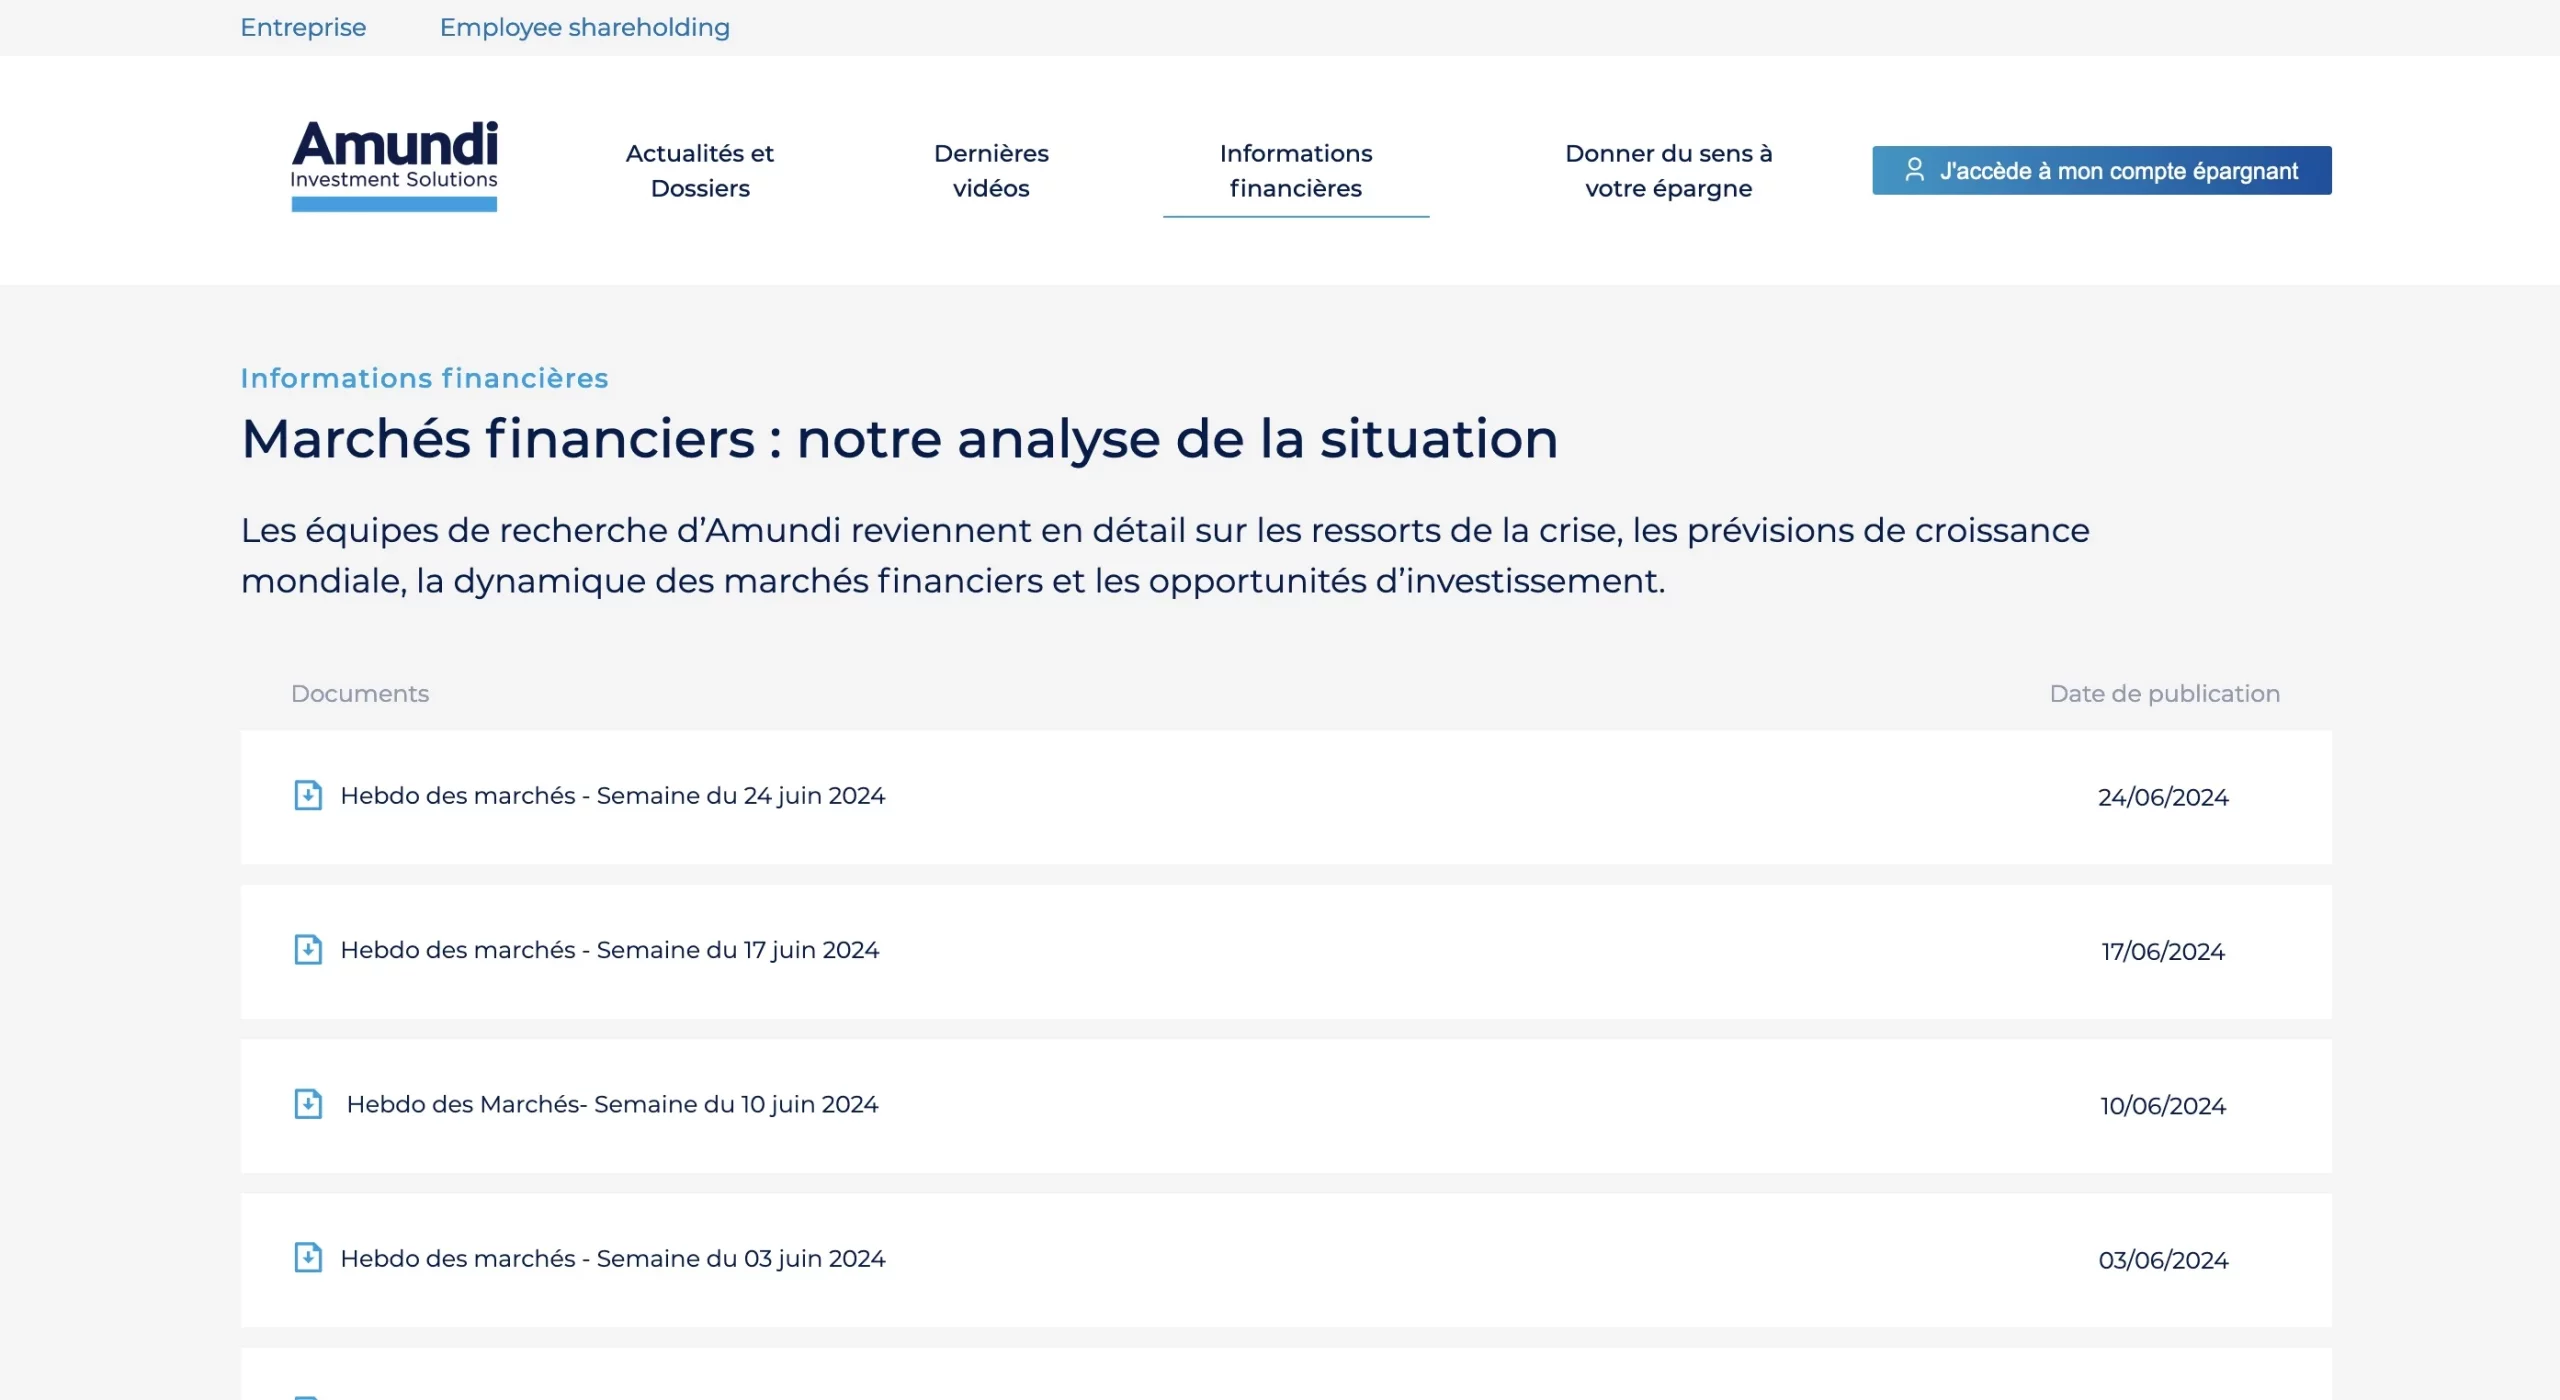The image size is (2560, 1400).
Task: Open Hebdo des Marchés- Semaine du 10 juin 2024
Action: (x=612, y=1104)
